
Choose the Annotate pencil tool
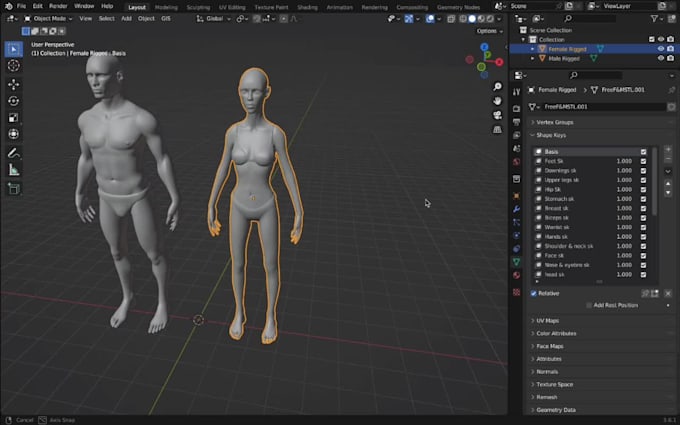click(x=13, y=153)
